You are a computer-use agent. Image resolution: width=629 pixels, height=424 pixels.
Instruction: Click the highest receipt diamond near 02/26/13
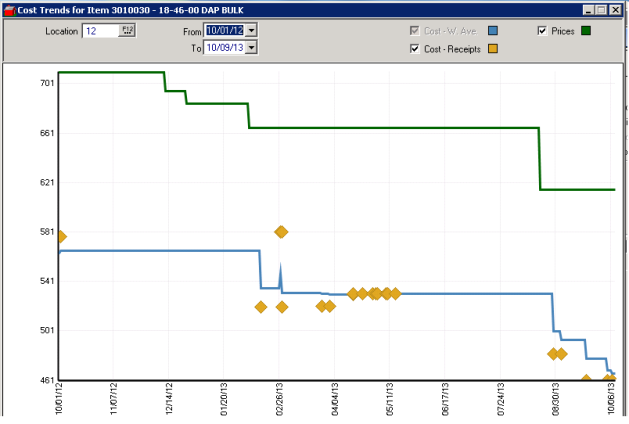pyautogui.click(x=281, y=232)
